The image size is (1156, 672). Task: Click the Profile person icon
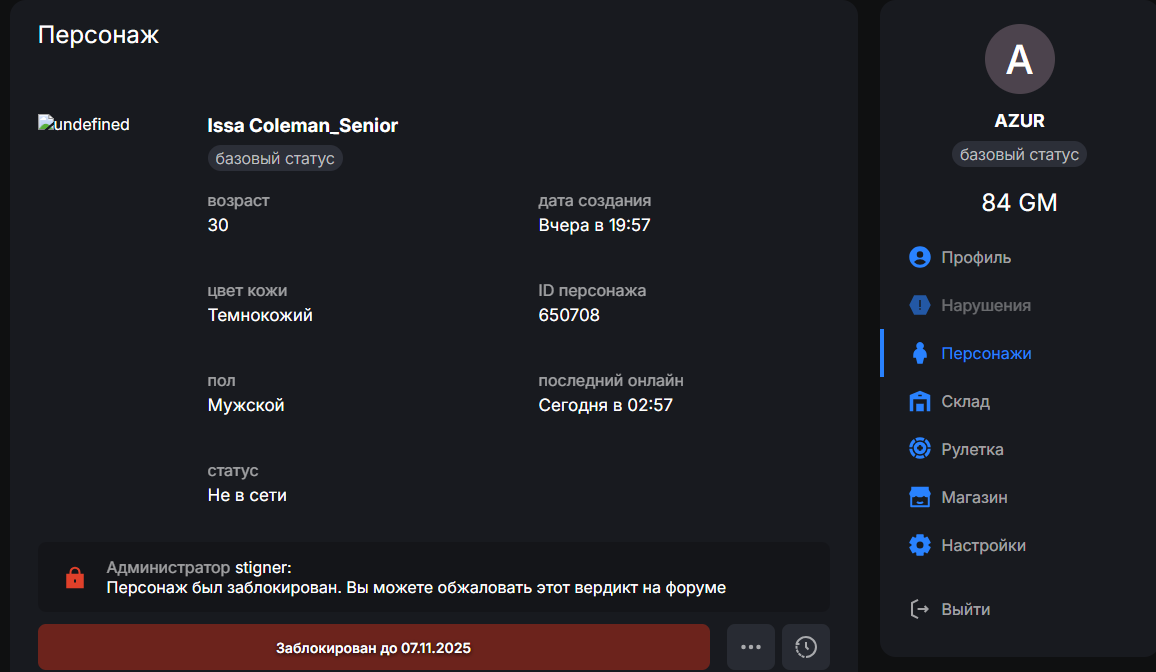pyautogui.click(x=920, y=257)
